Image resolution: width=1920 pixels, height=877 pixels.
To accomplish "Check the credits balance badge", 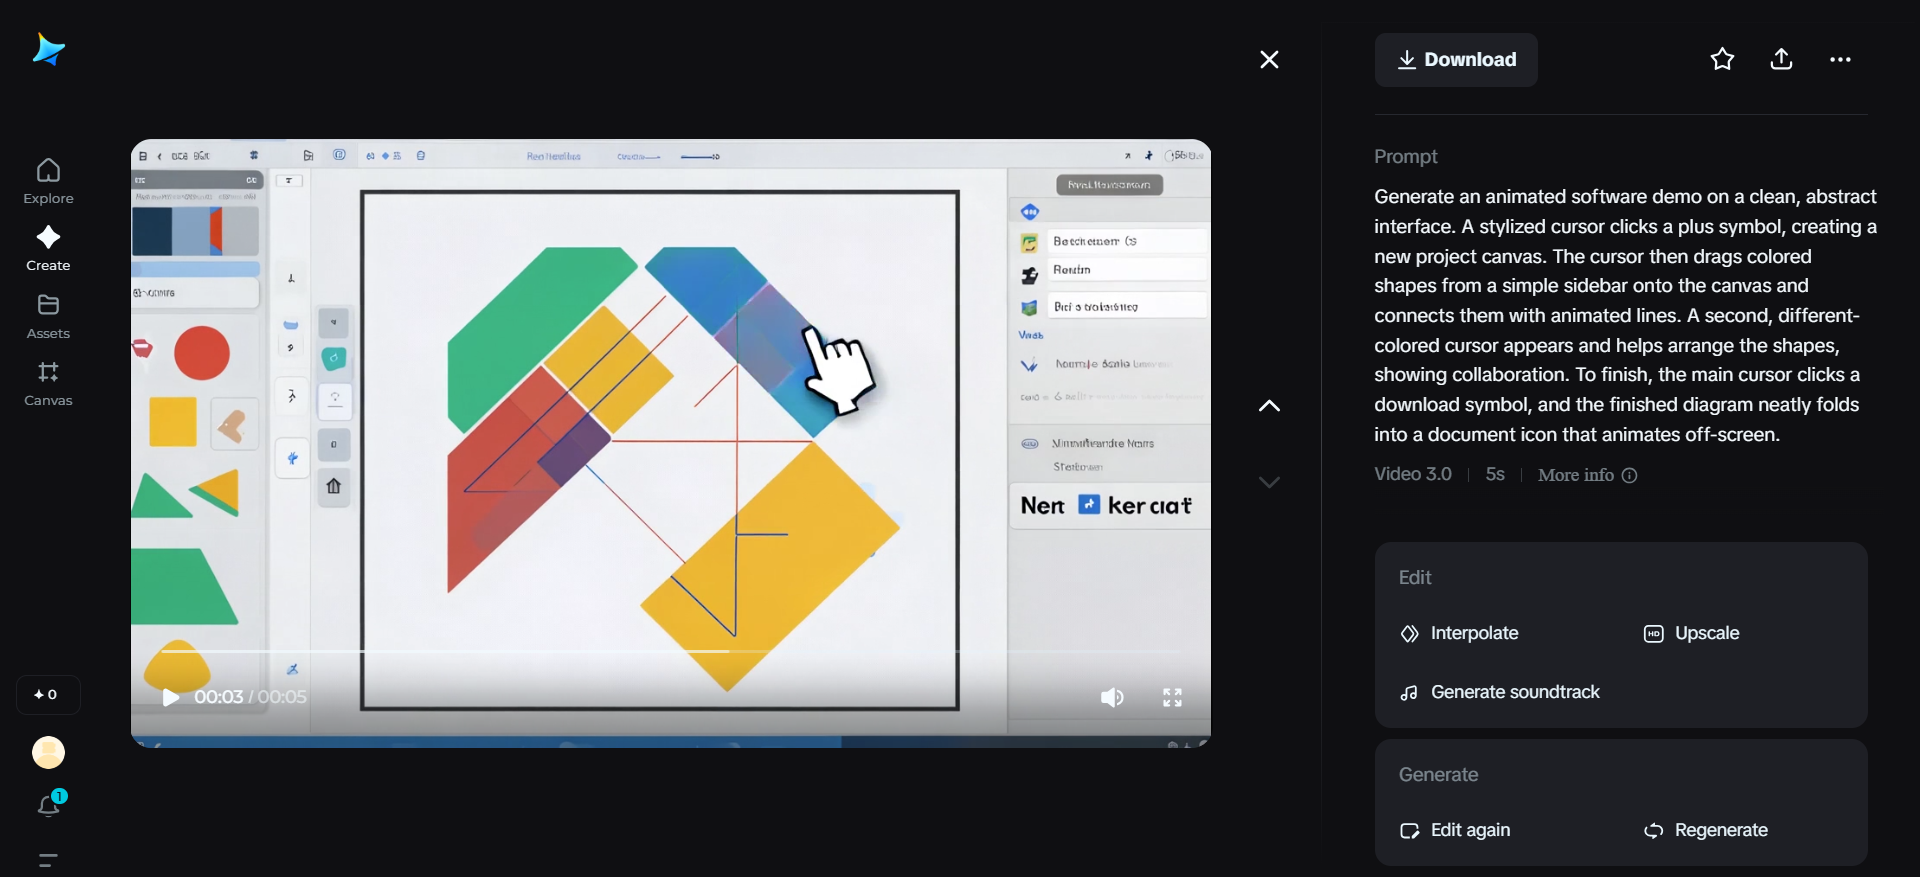I will [x=48, y=695].
